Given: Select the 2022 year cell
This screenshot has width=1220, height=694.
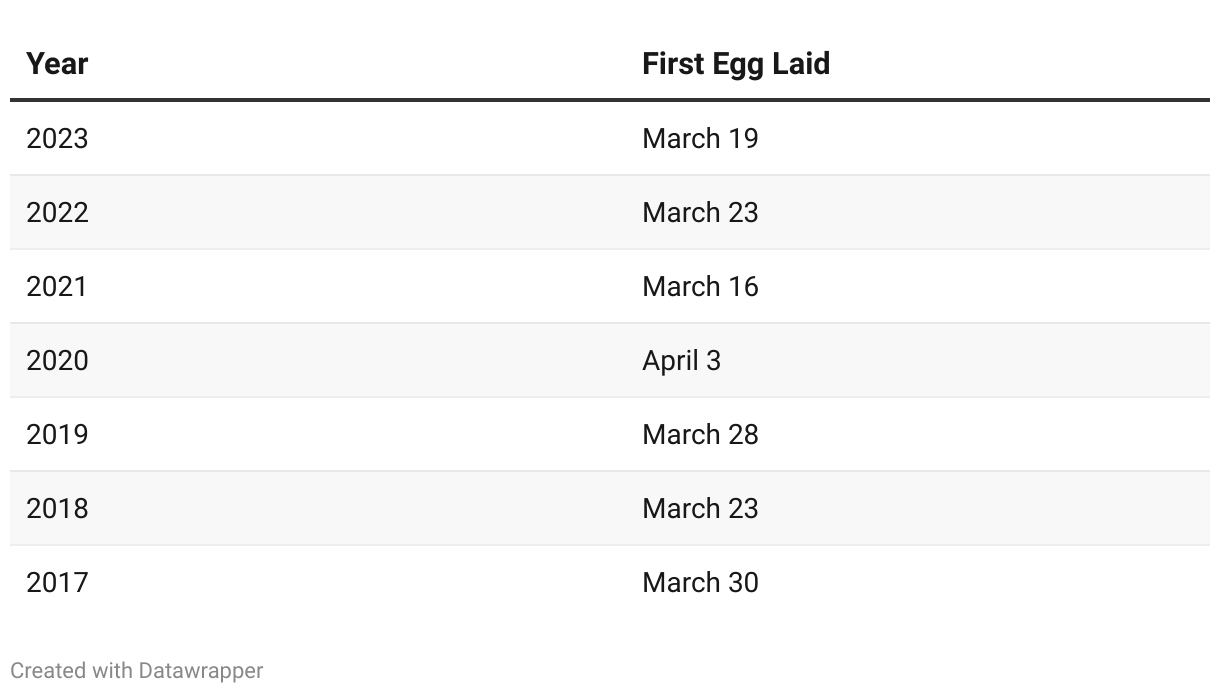Looking at the screenshot, I should 57,212.
